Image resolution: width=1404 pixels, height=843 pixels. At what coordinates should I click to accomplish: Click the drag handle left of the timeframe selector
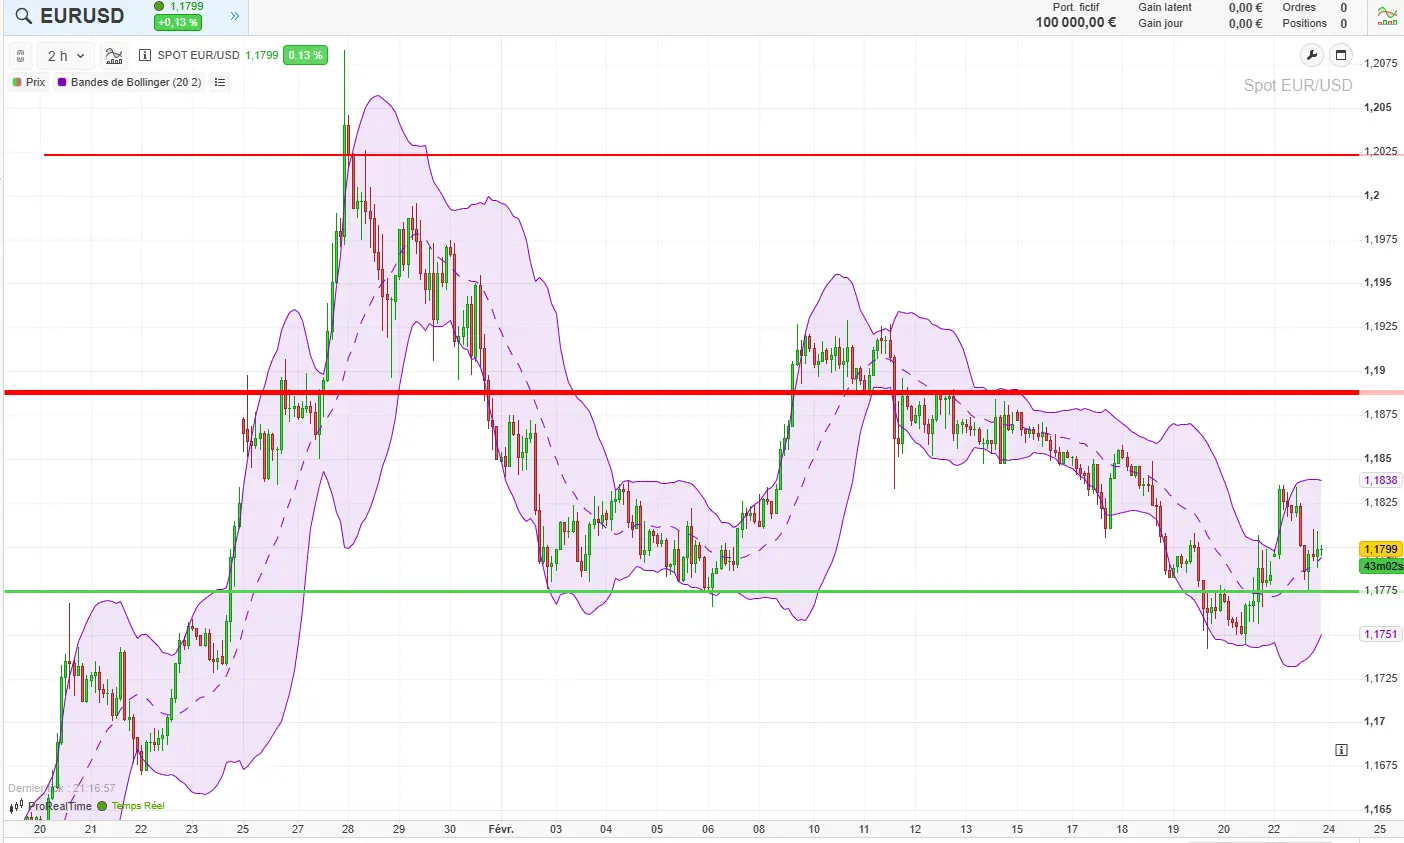19,55
